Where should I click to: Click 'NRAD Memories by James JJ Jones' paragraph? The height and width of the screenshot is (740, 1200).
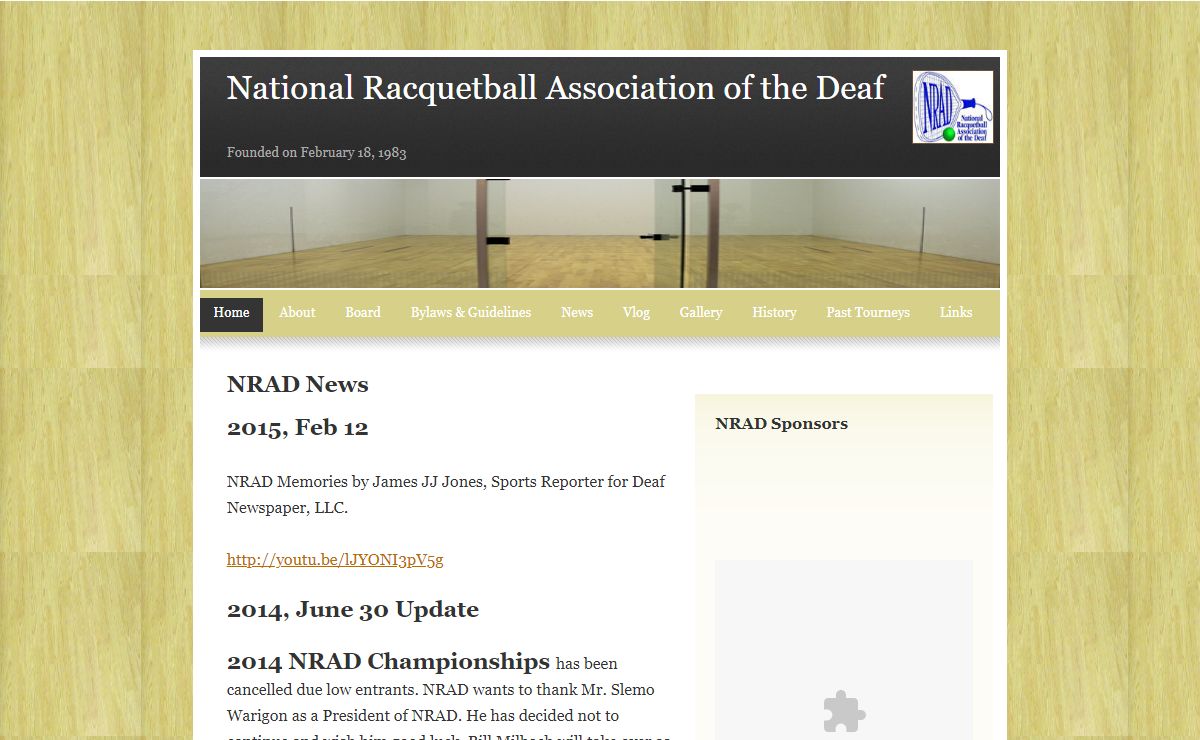click(446, 495)
